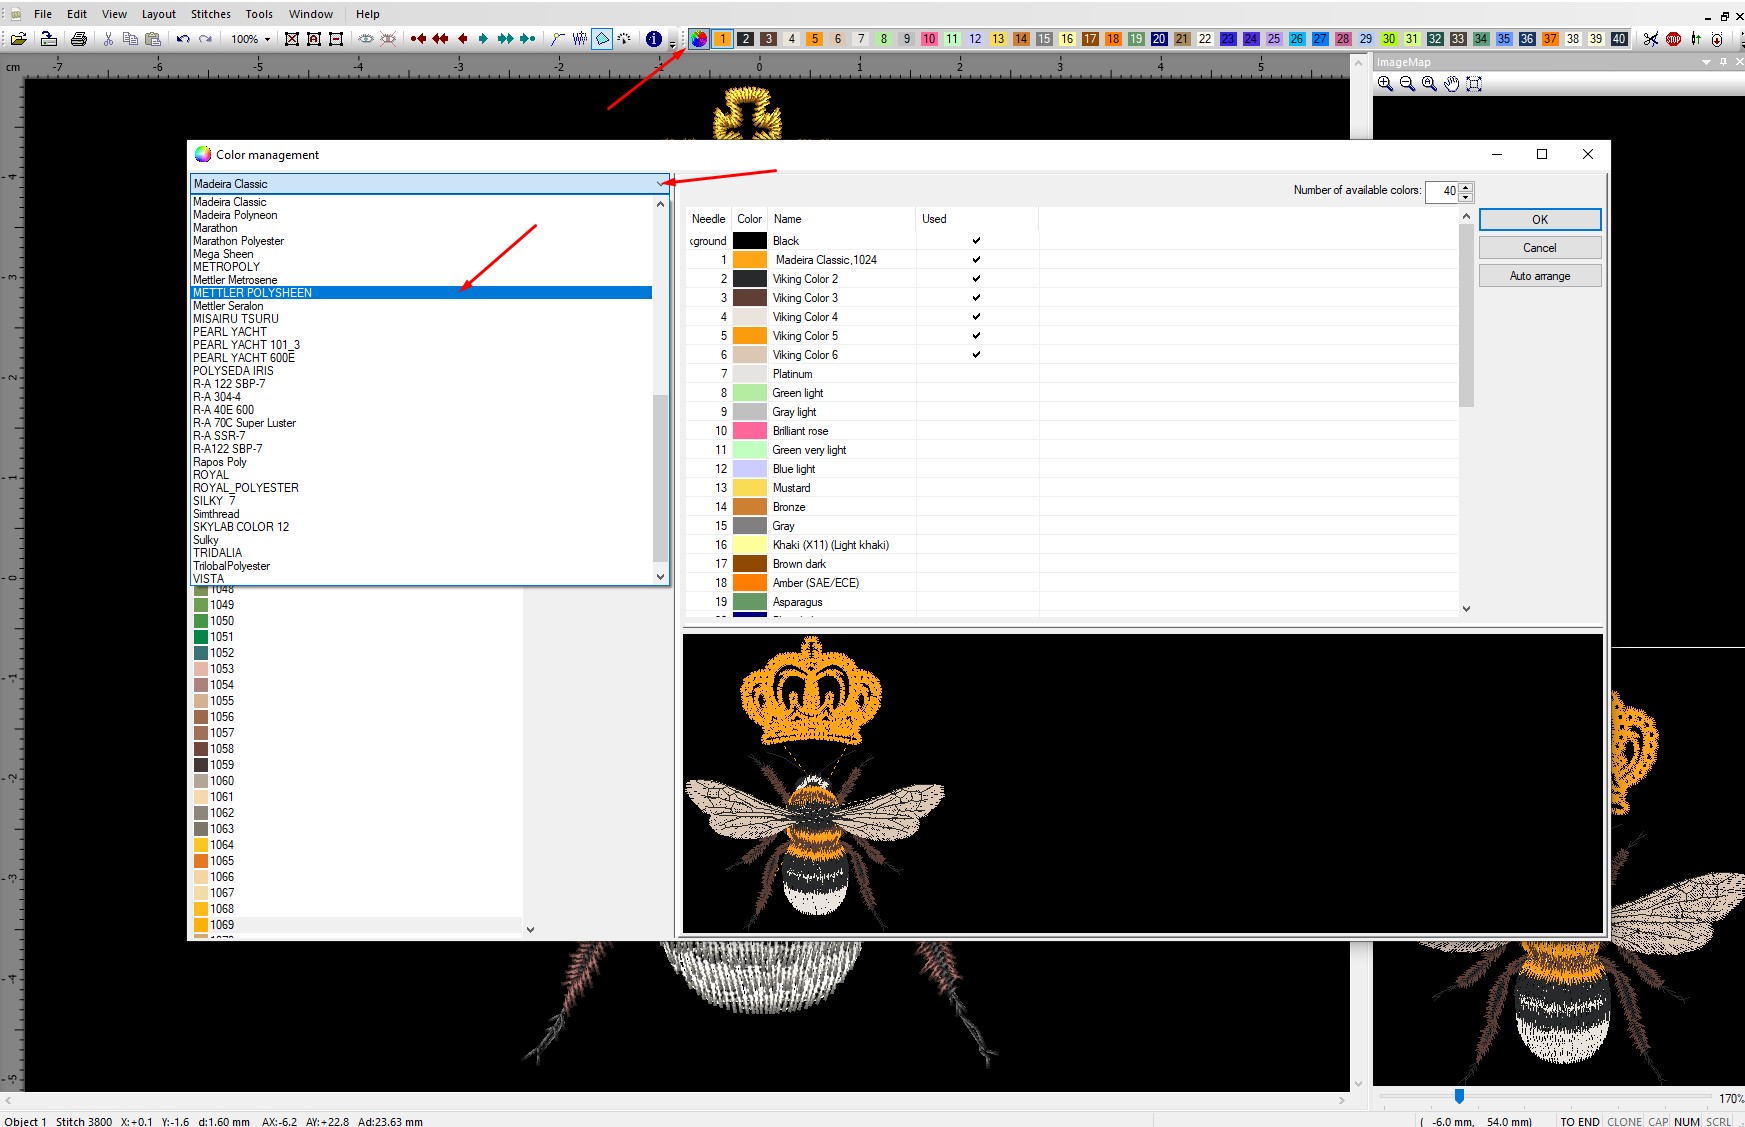Viewport: 1745px width, 1127px height.
Task: Click the Undo arrow icon
Action: pos(182,39)
